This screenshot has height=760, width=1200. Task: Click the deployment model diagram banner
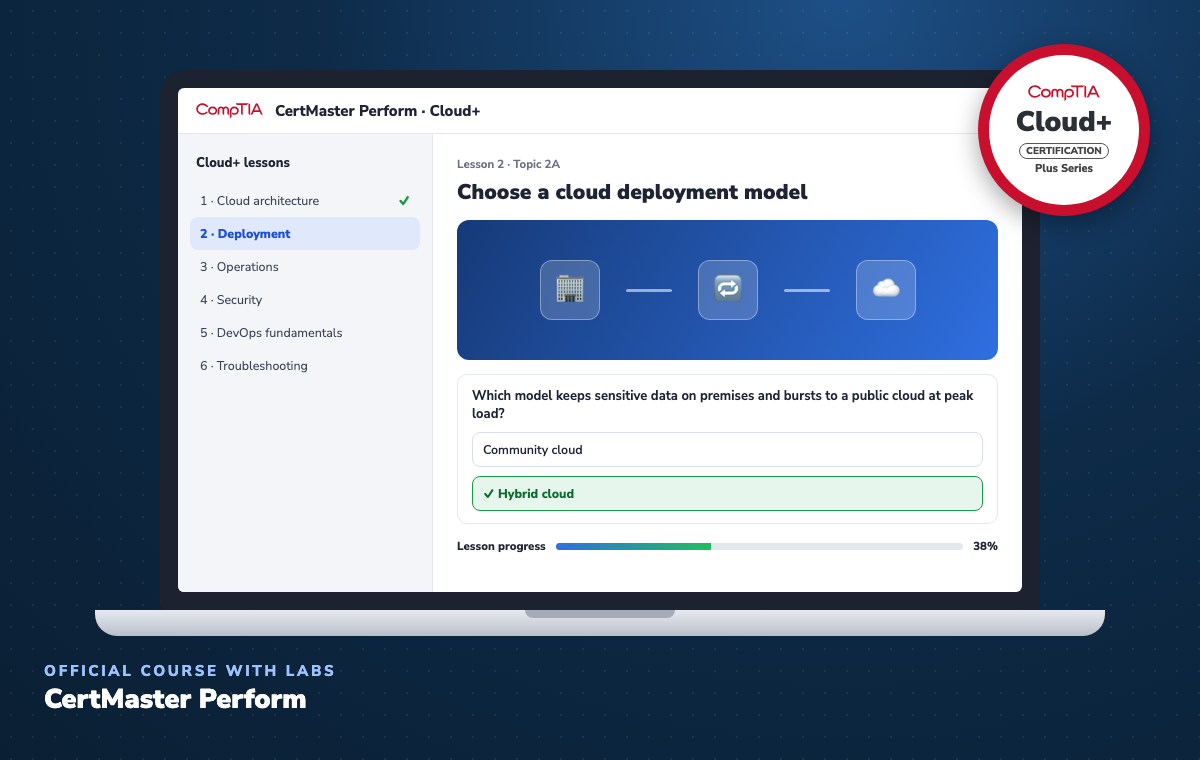pos(727,290)
